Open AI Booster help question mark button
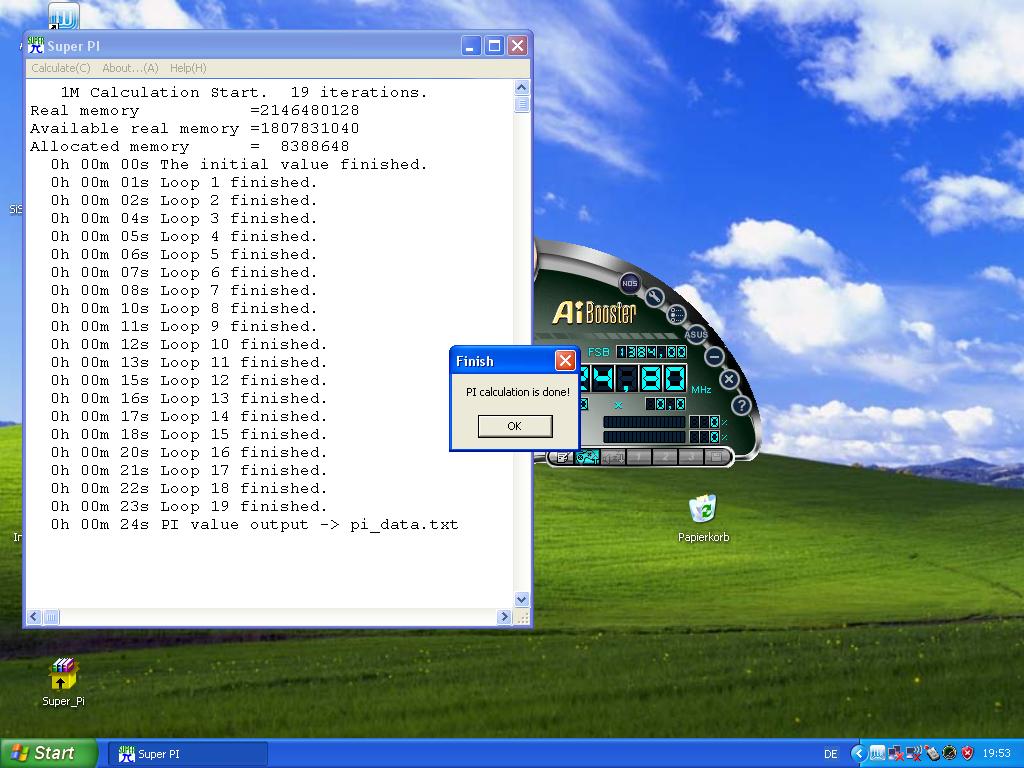 click(741, 406)
